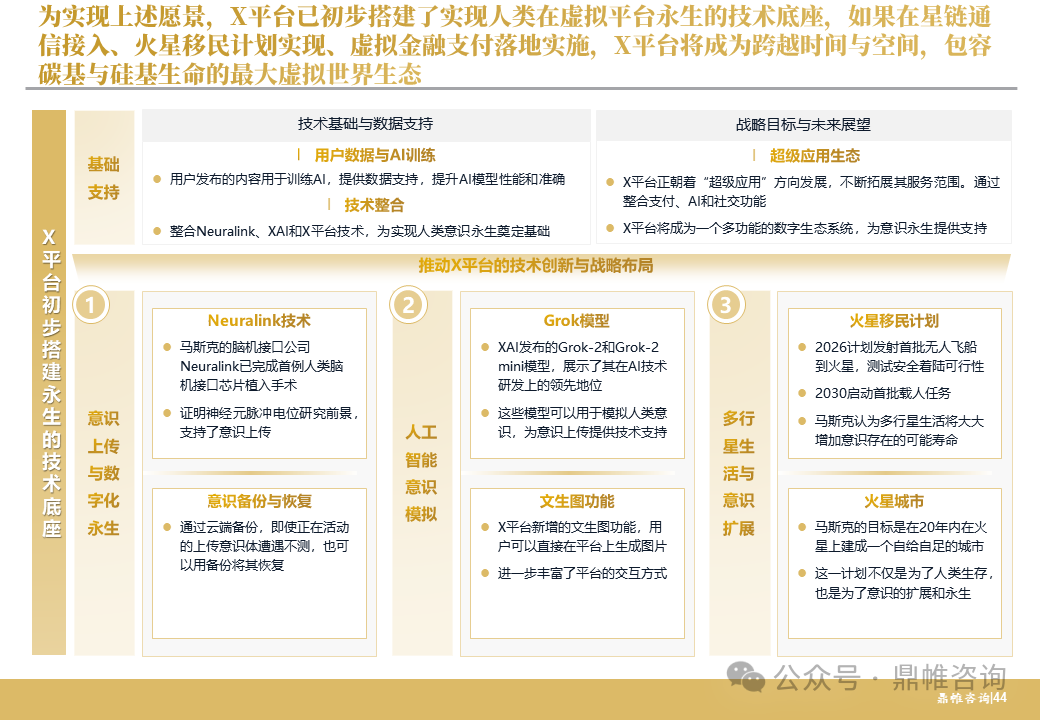Select the 文生图功能 heading
The width and height of the screenshot is (1040, 720).
(x=576, y=501)
